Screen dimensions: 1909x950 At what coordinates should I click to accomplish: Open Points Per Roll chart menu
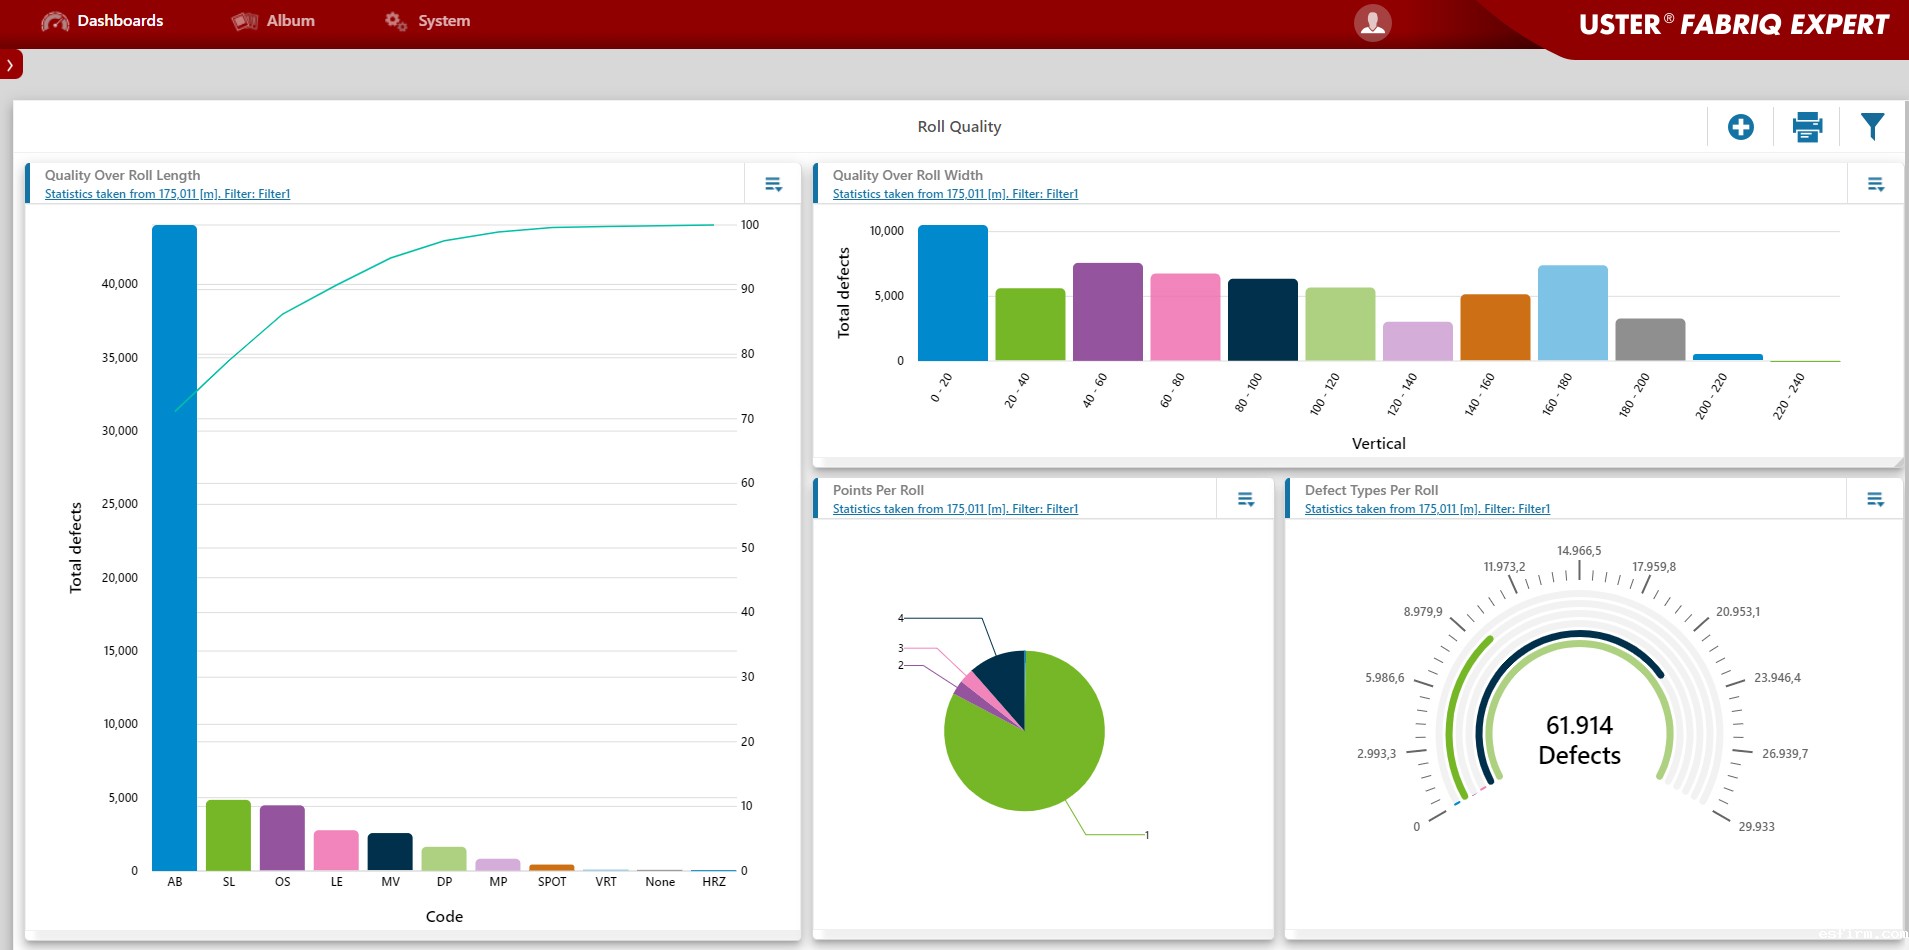(x=1245, y=499)
